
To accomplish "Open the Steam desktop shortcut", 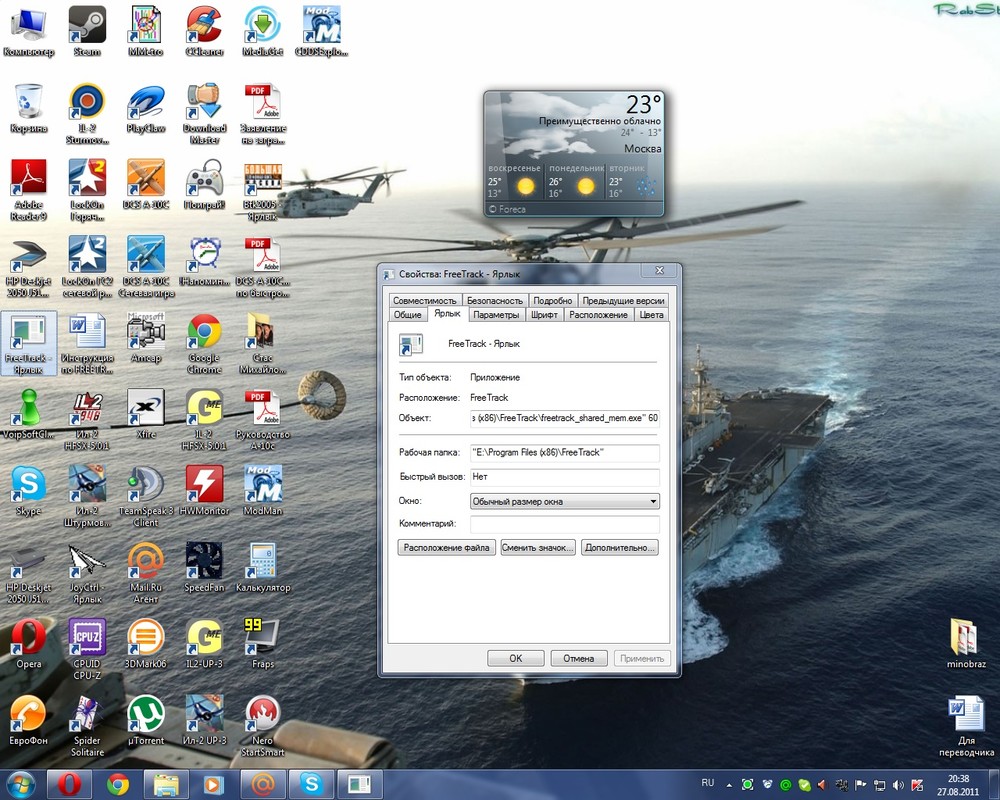I will coord(87,25).
